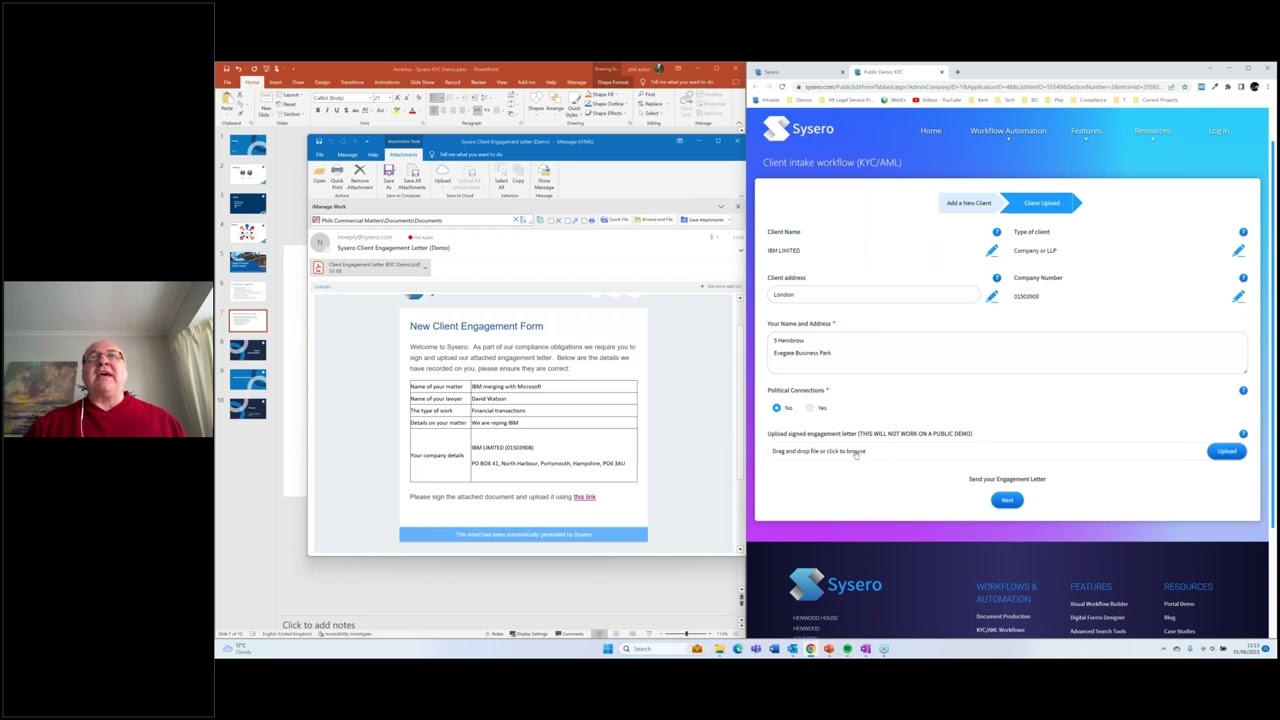Edit Company Number with its pencil icon
This screenshot has width=1280, height=720.
coord(1239,296)
